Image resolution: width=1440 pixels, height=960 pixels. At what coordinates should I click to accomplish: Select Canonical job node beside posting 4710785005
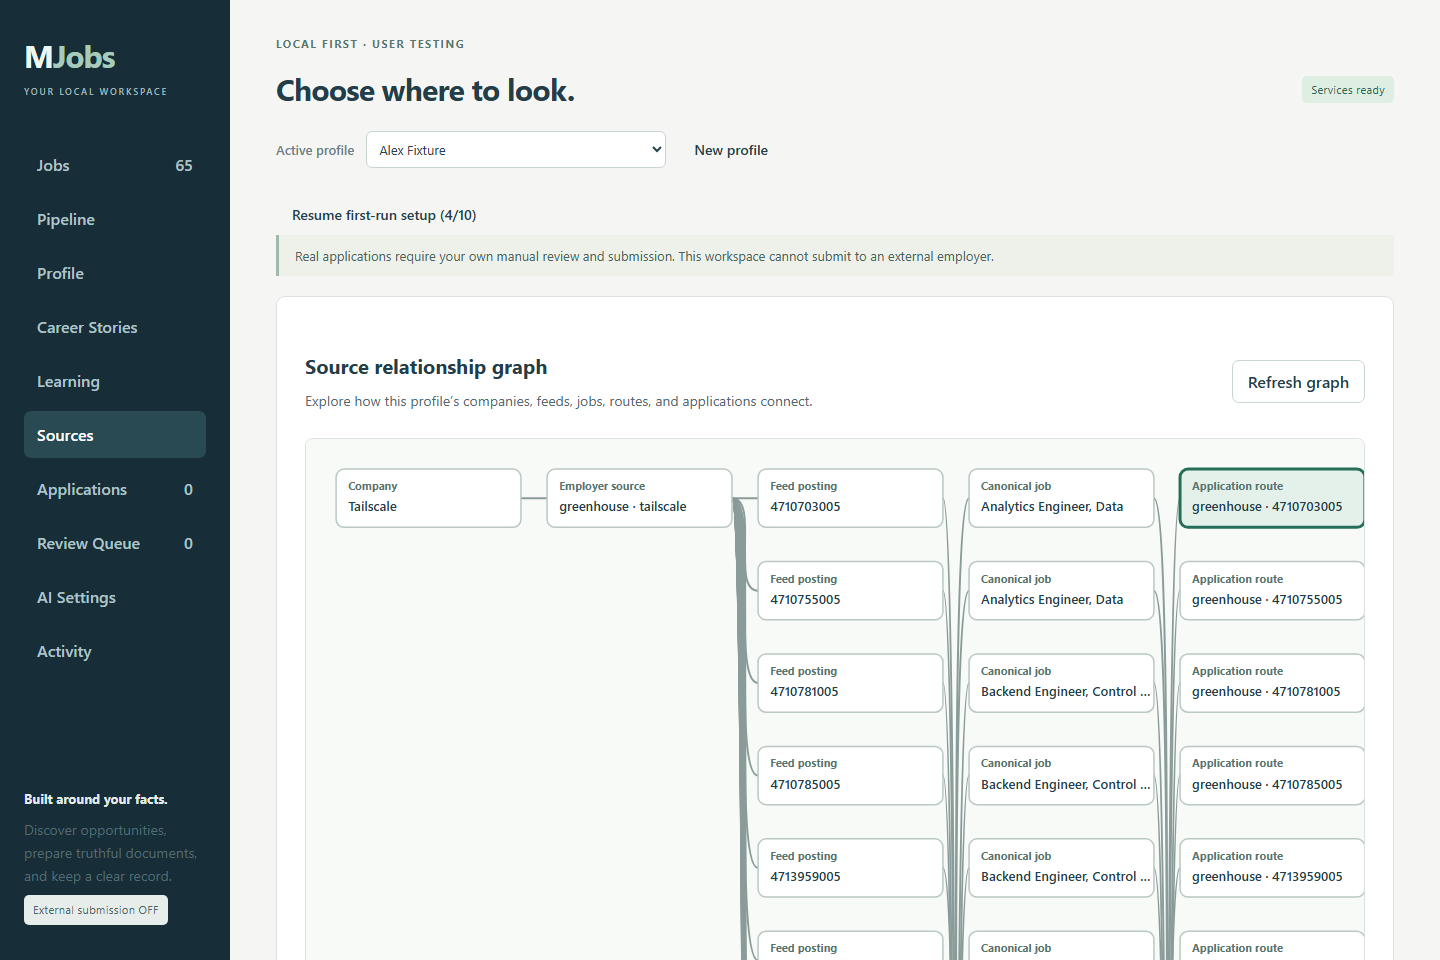pos(1061,775)
